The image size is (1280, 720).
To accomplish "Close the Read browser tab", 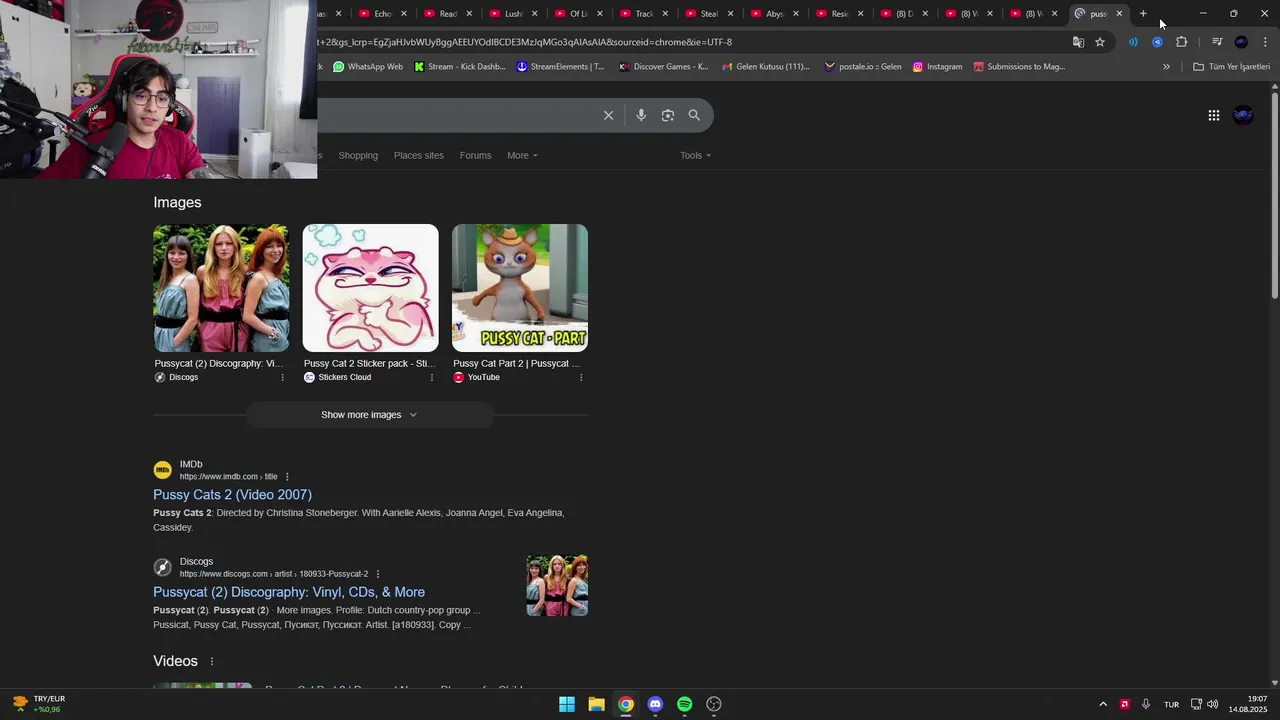I will (x=469, y=13).
